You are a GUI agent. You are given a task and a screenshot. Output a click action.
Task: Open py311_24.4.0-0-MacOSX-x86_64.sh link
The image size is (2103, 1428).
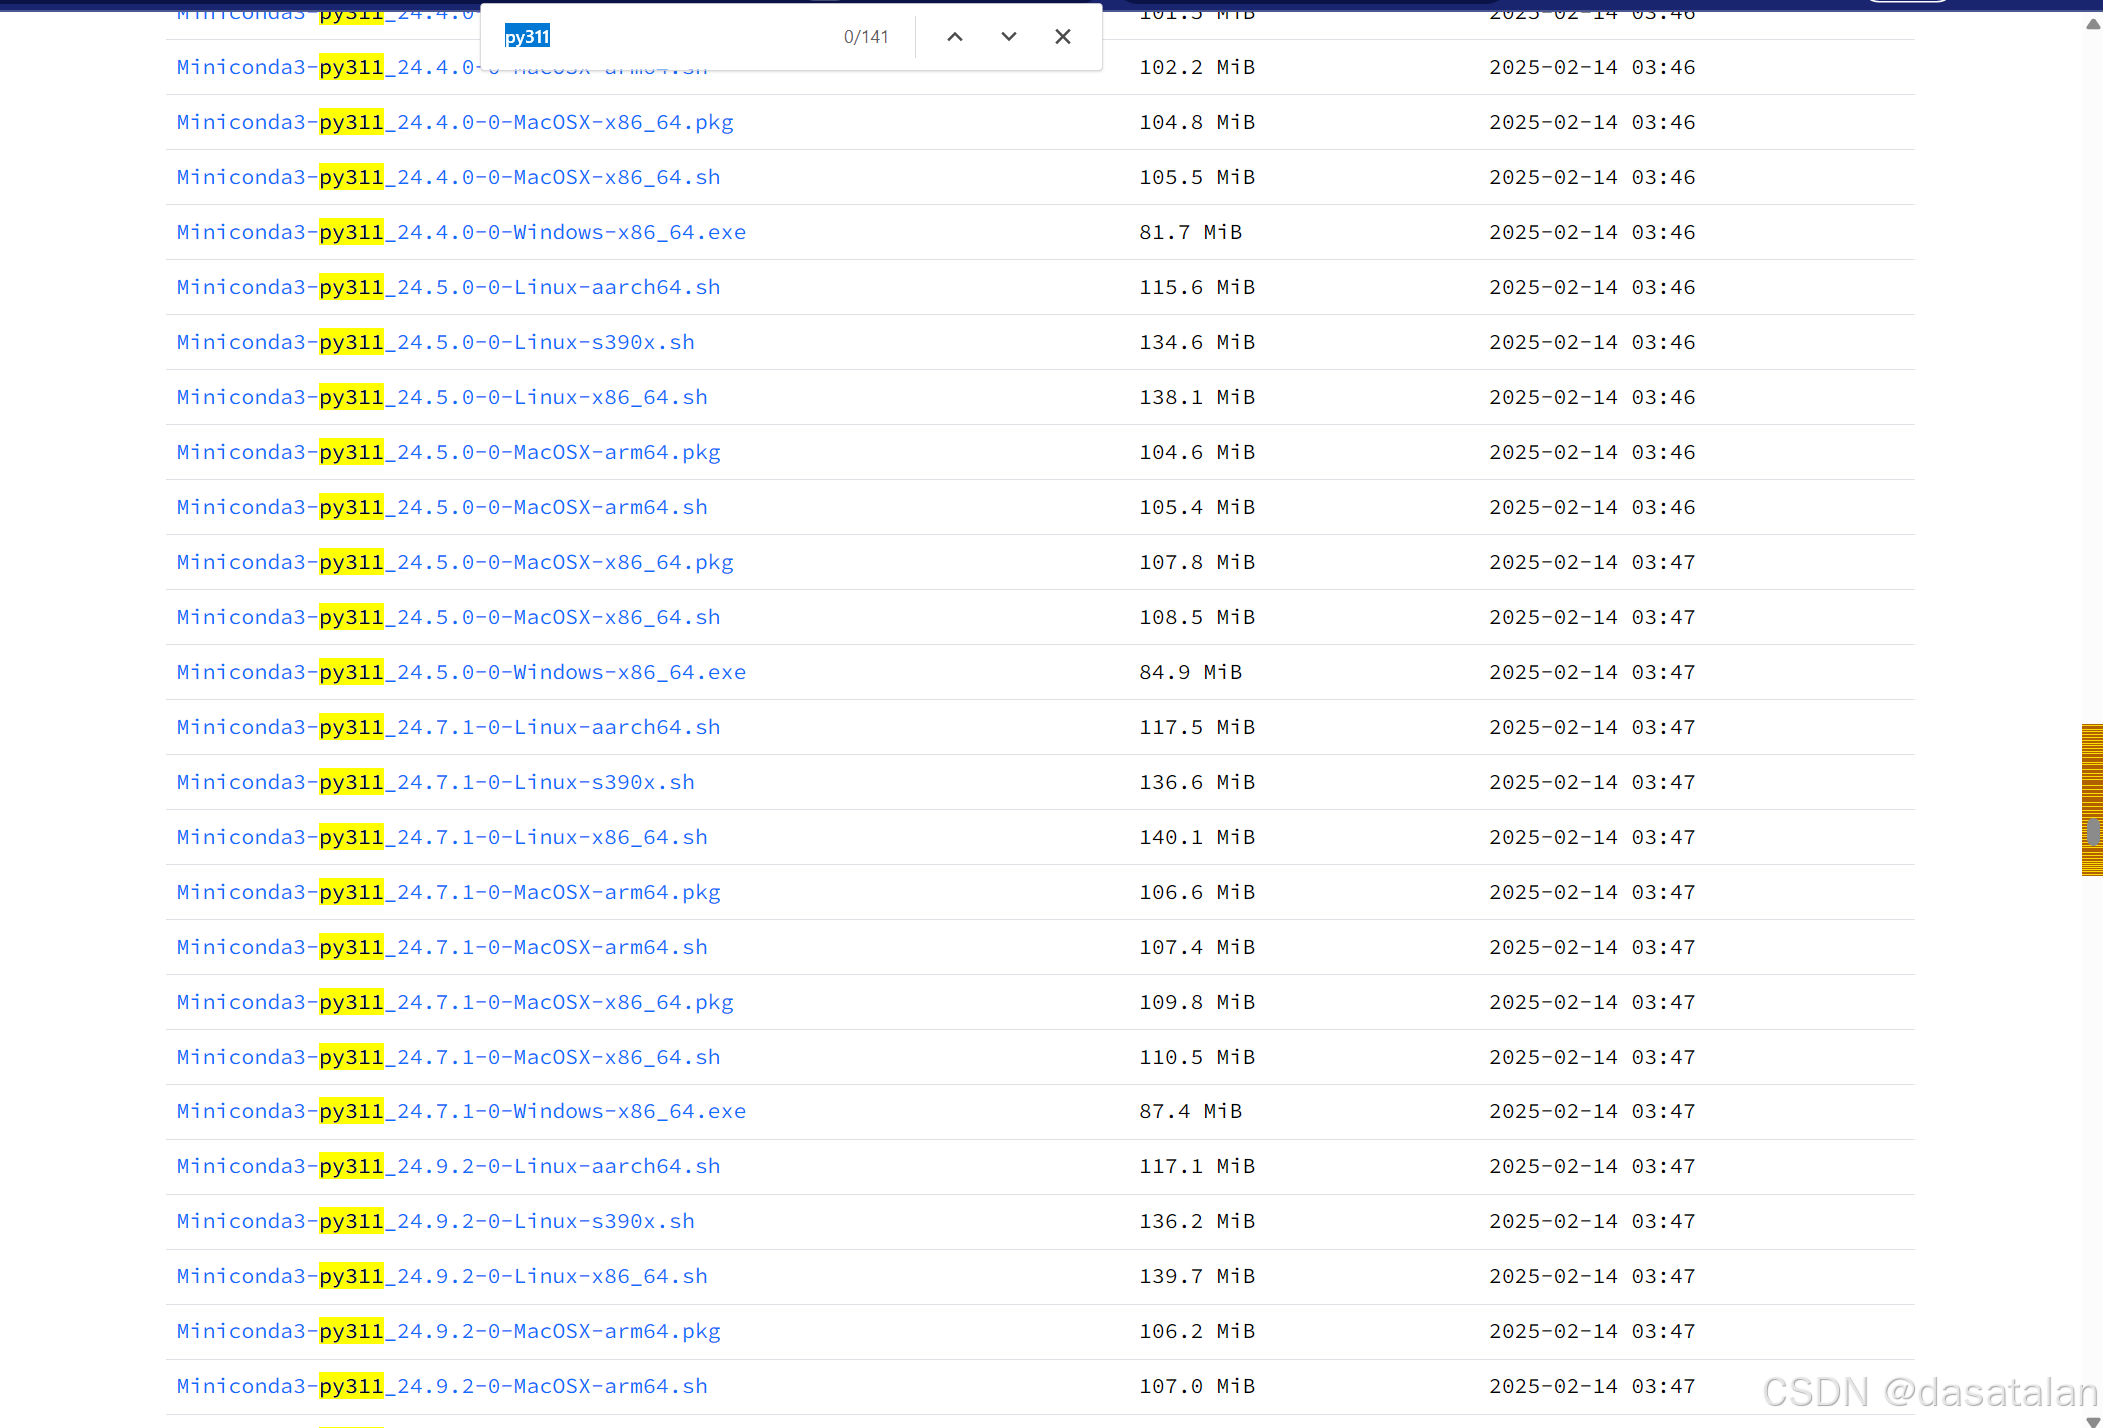448,177
